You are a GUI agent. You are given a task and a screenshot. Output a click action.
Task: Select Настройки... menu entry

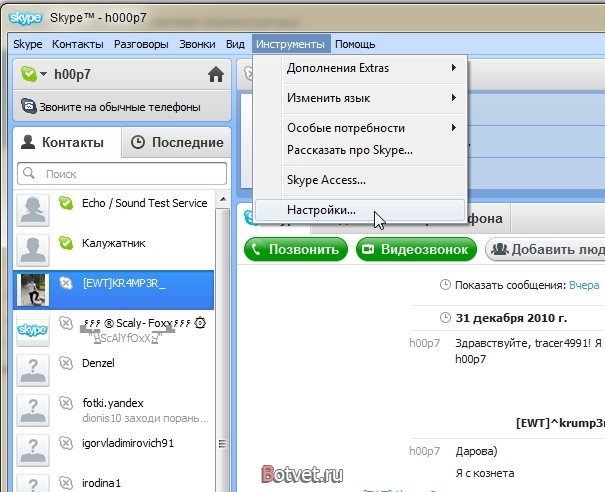[x=360, y=210]
